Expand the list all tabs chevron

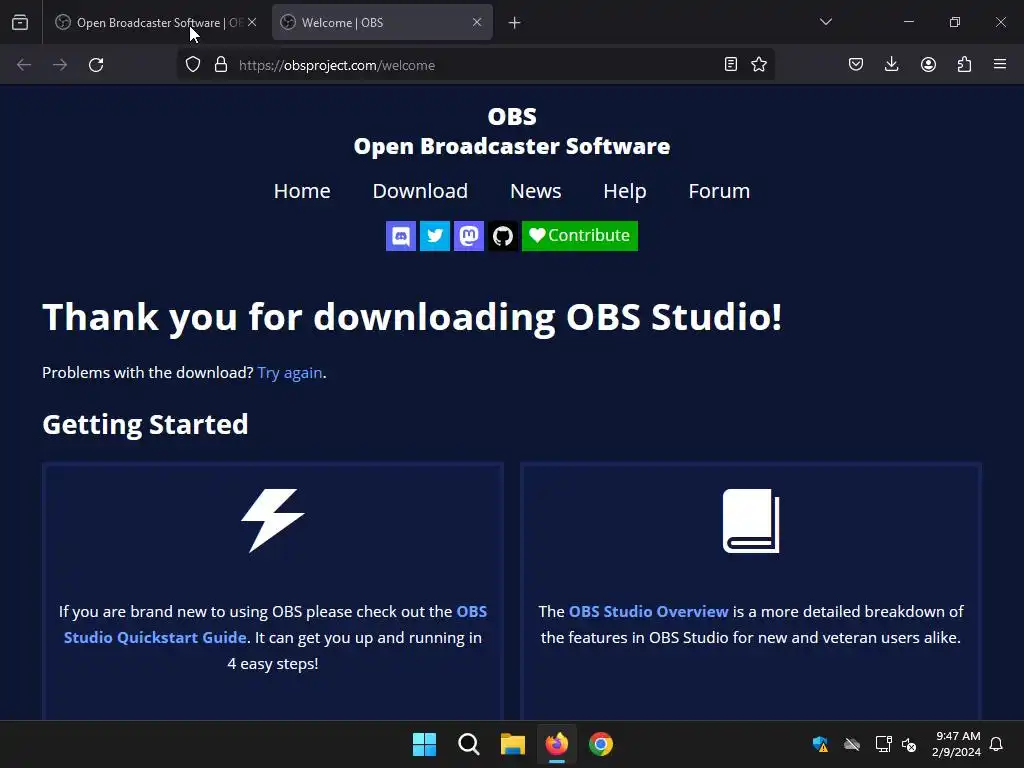(825, 22)
